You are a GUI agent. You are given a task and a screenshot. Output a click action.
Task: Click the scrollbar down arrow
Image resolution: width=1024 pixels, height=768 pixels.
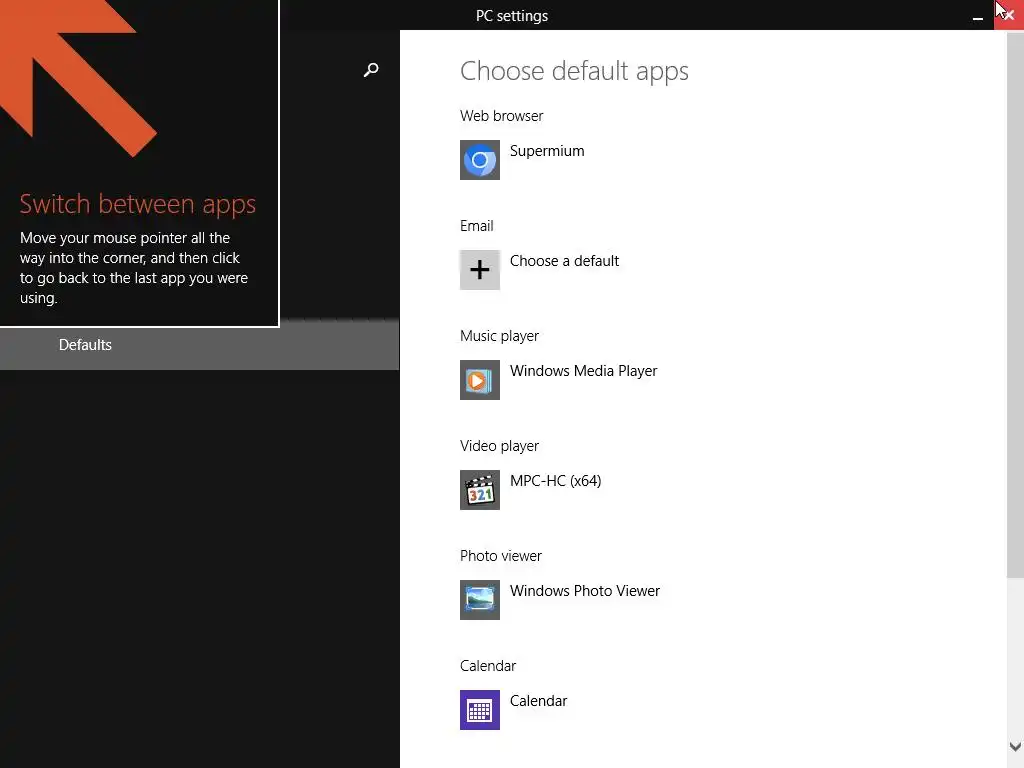[x=1015, y=746]
